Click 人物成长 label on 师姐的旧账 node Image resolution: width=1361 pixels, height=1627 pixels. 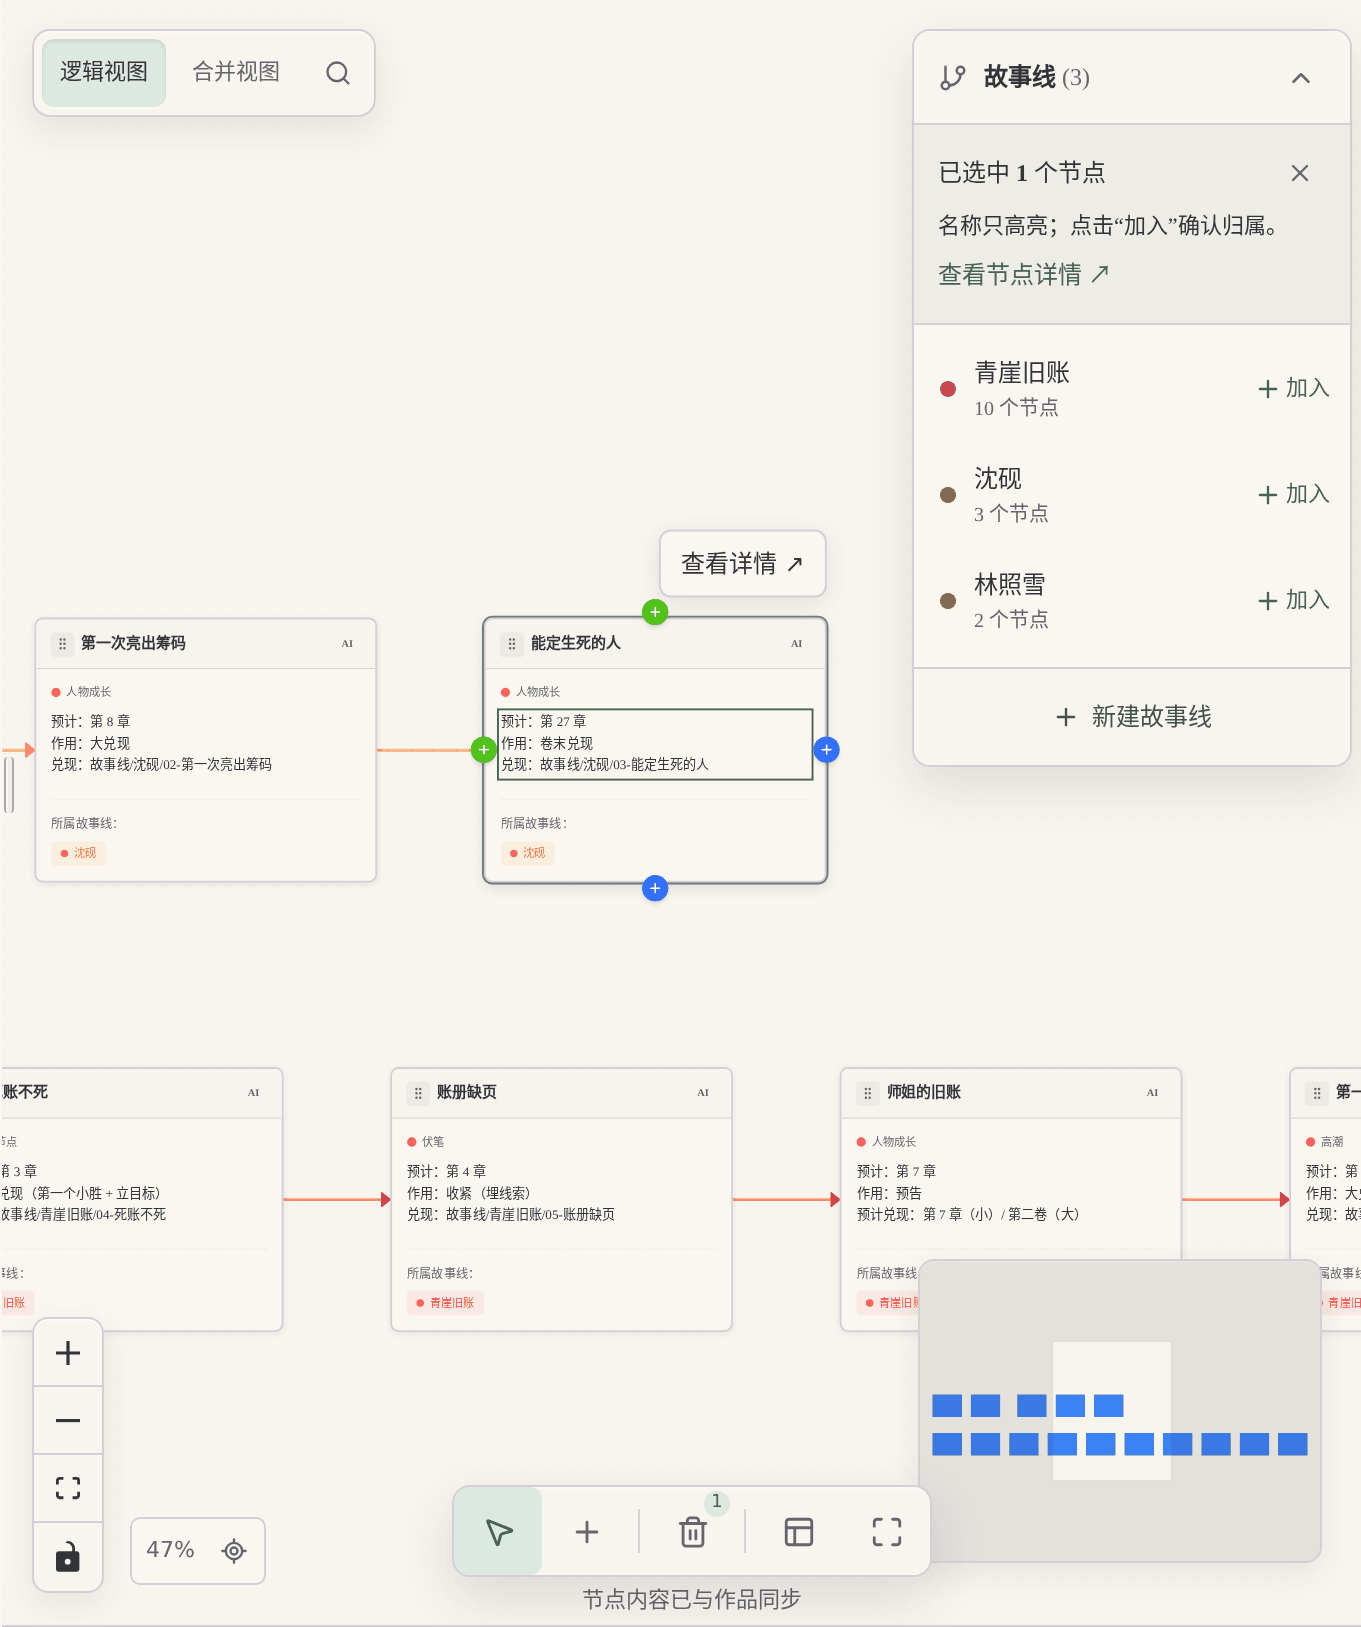tap(894, 1142)
